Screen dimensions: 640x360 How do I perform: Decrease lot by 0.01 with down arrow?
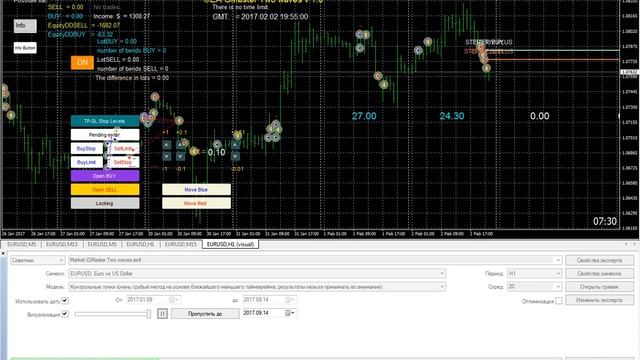(x=235, y=156)
